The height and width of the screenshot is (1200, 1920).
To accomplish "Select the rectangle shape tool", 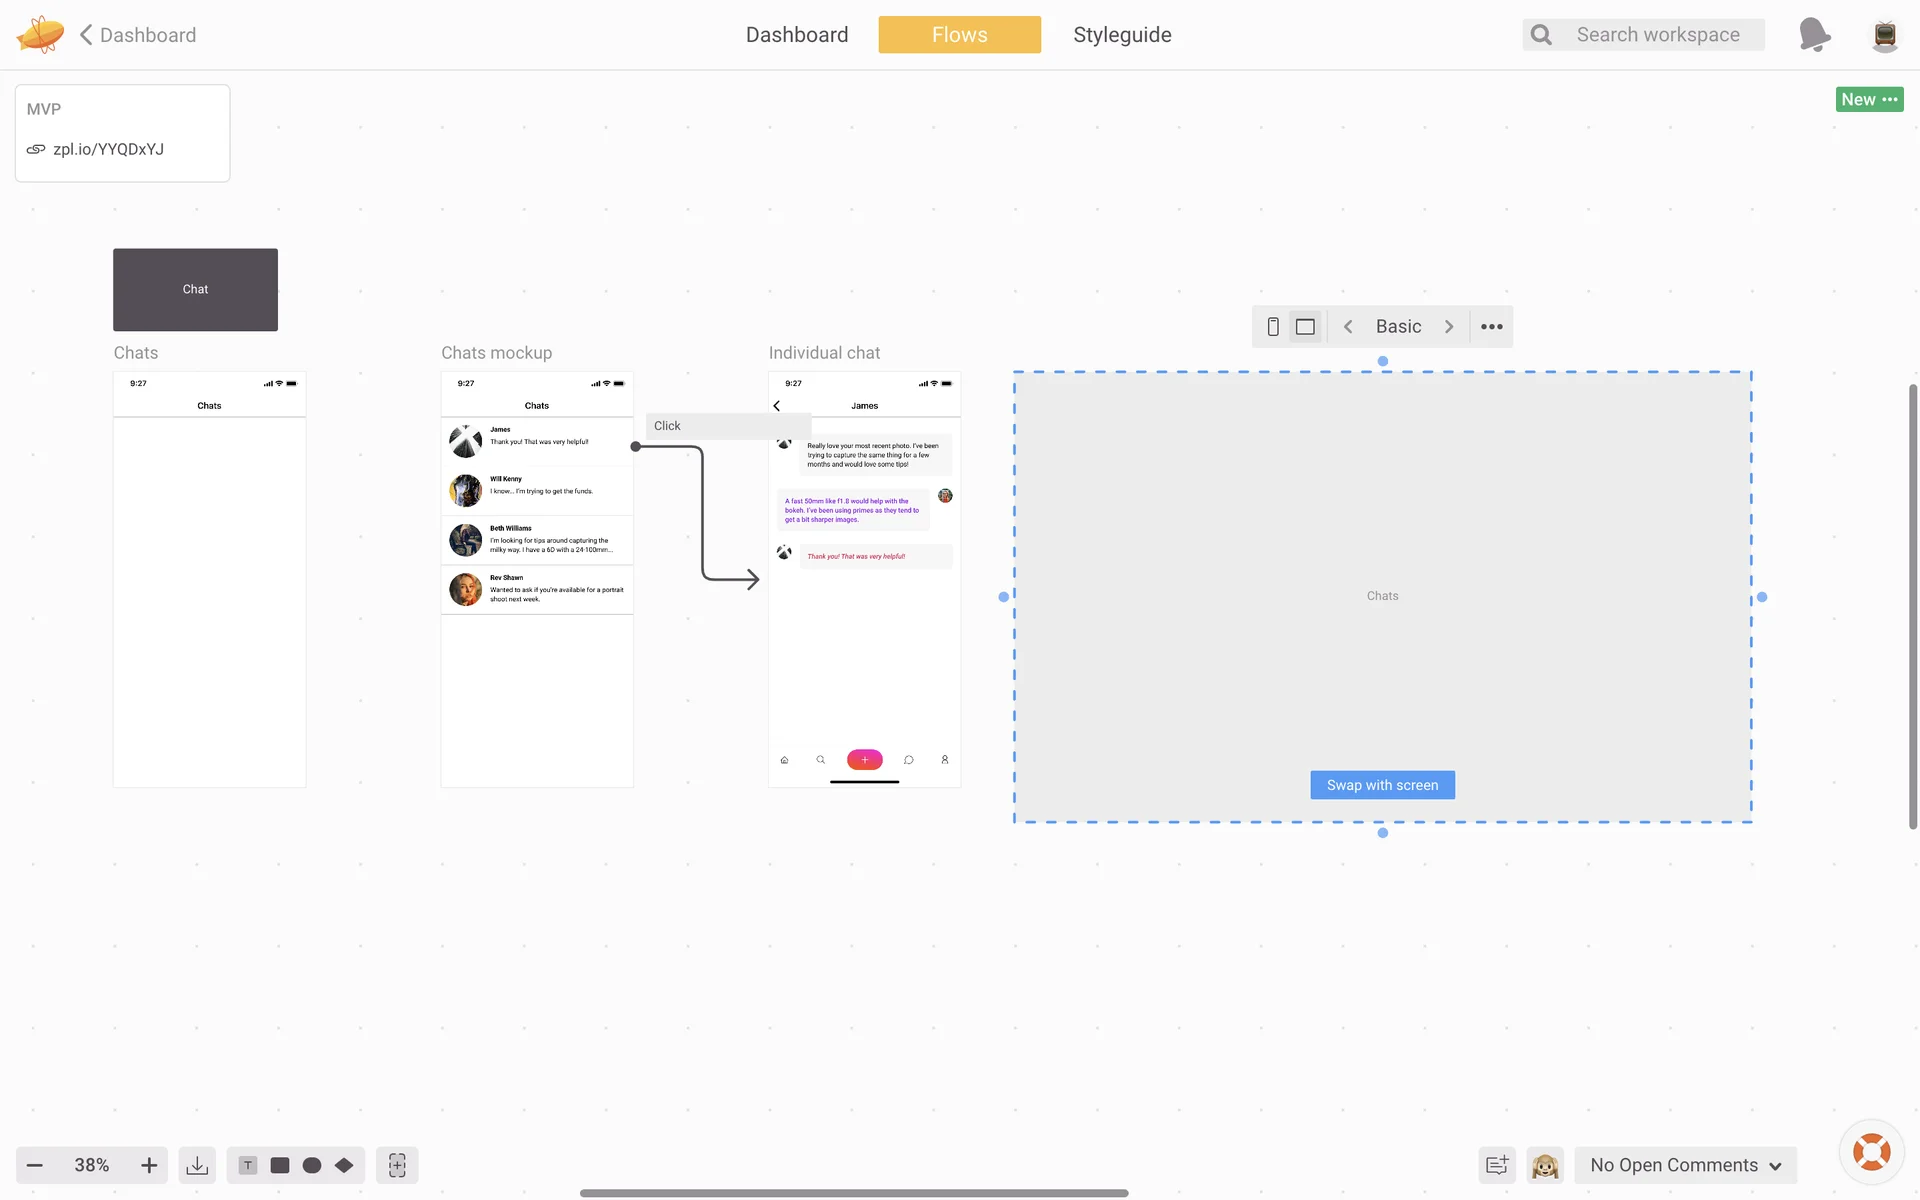I will [280, 1165].
